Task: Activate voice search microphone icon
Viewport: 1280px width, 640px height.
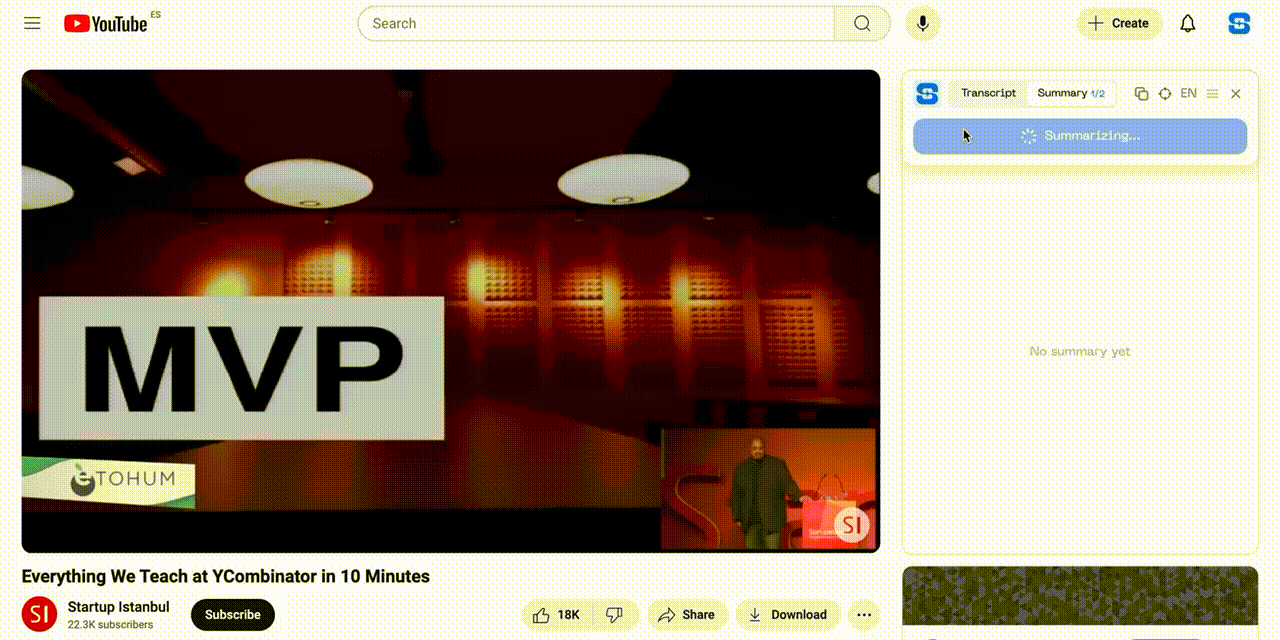Action: (x=923, y=23)
